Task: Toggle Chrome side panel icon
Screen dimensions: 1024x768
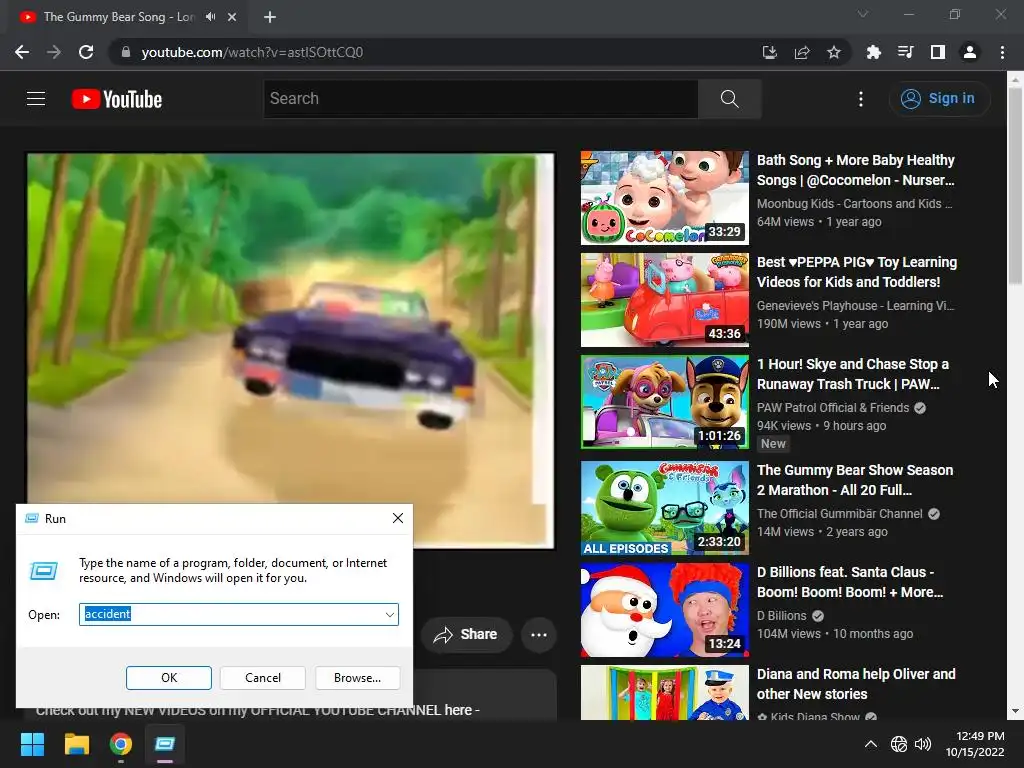Action: click(938, 52)
